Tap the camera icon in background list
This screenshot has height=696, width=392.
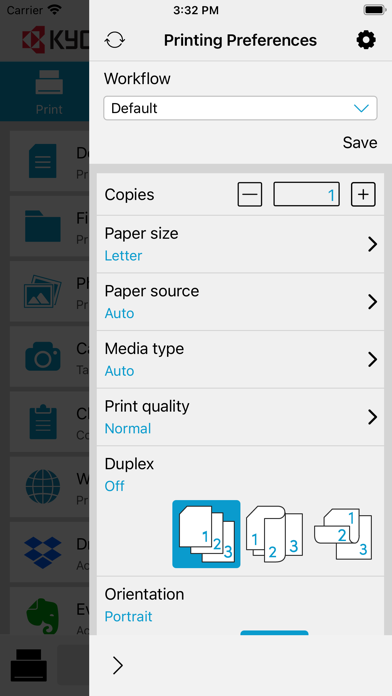click(43, 356)
